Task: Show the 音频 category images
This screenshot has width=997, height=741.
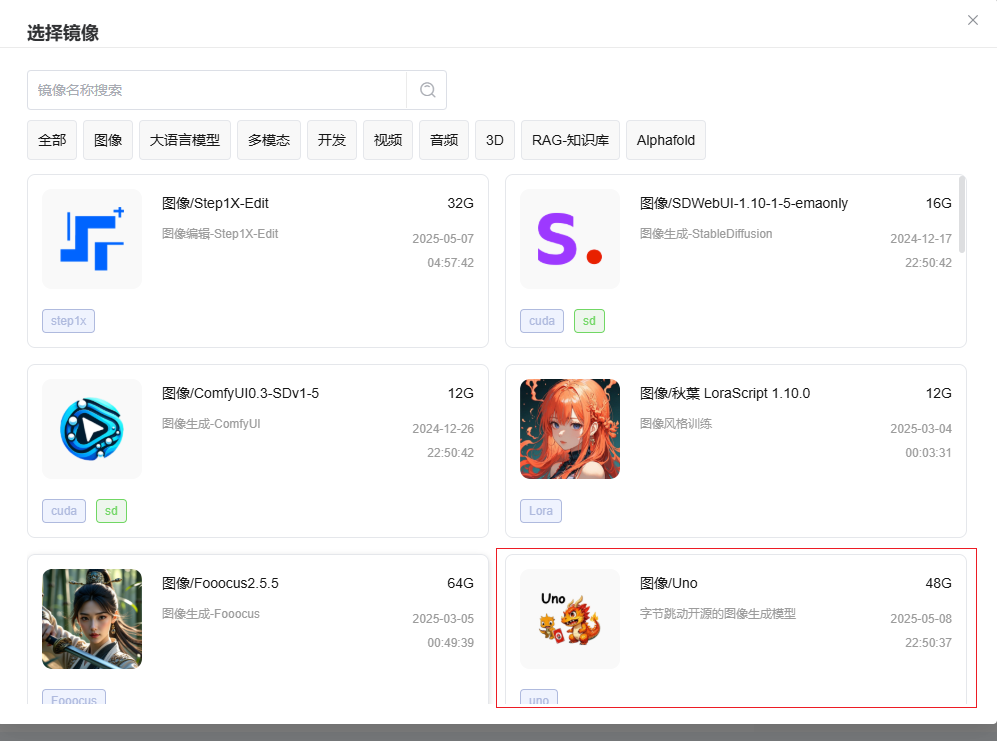Action: coord(444,140)
